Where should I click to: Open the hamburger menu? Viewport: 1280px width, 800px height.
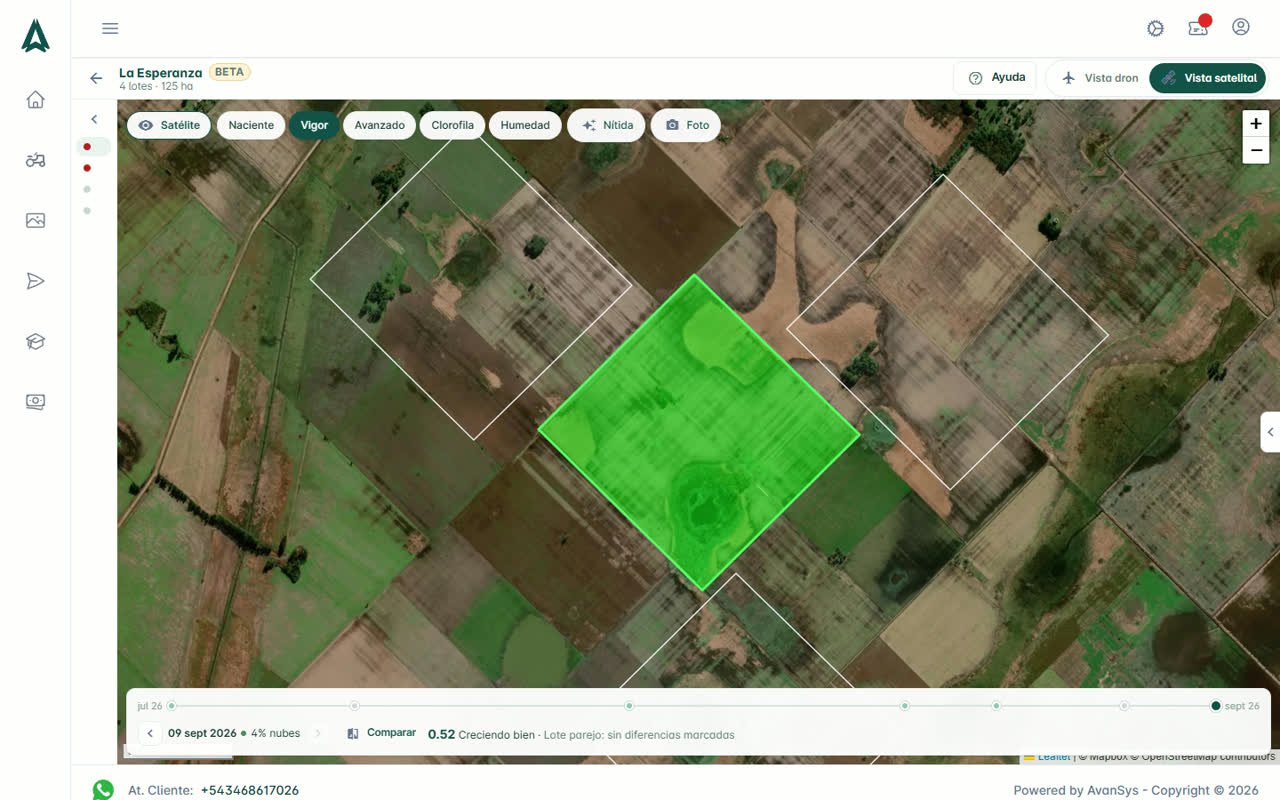110,28
